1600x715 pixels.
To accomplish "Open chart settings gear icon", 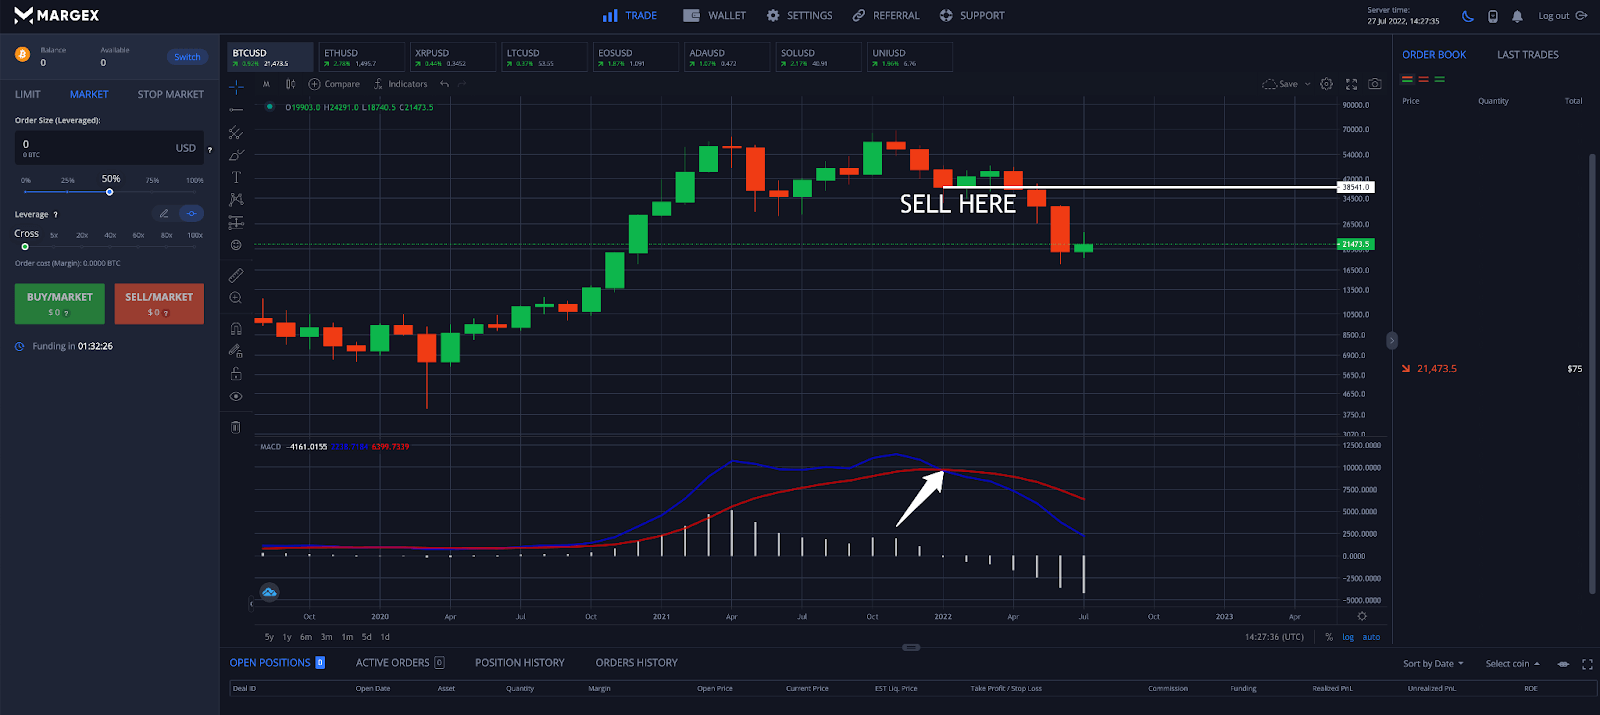I will (x=1326, y=84).
